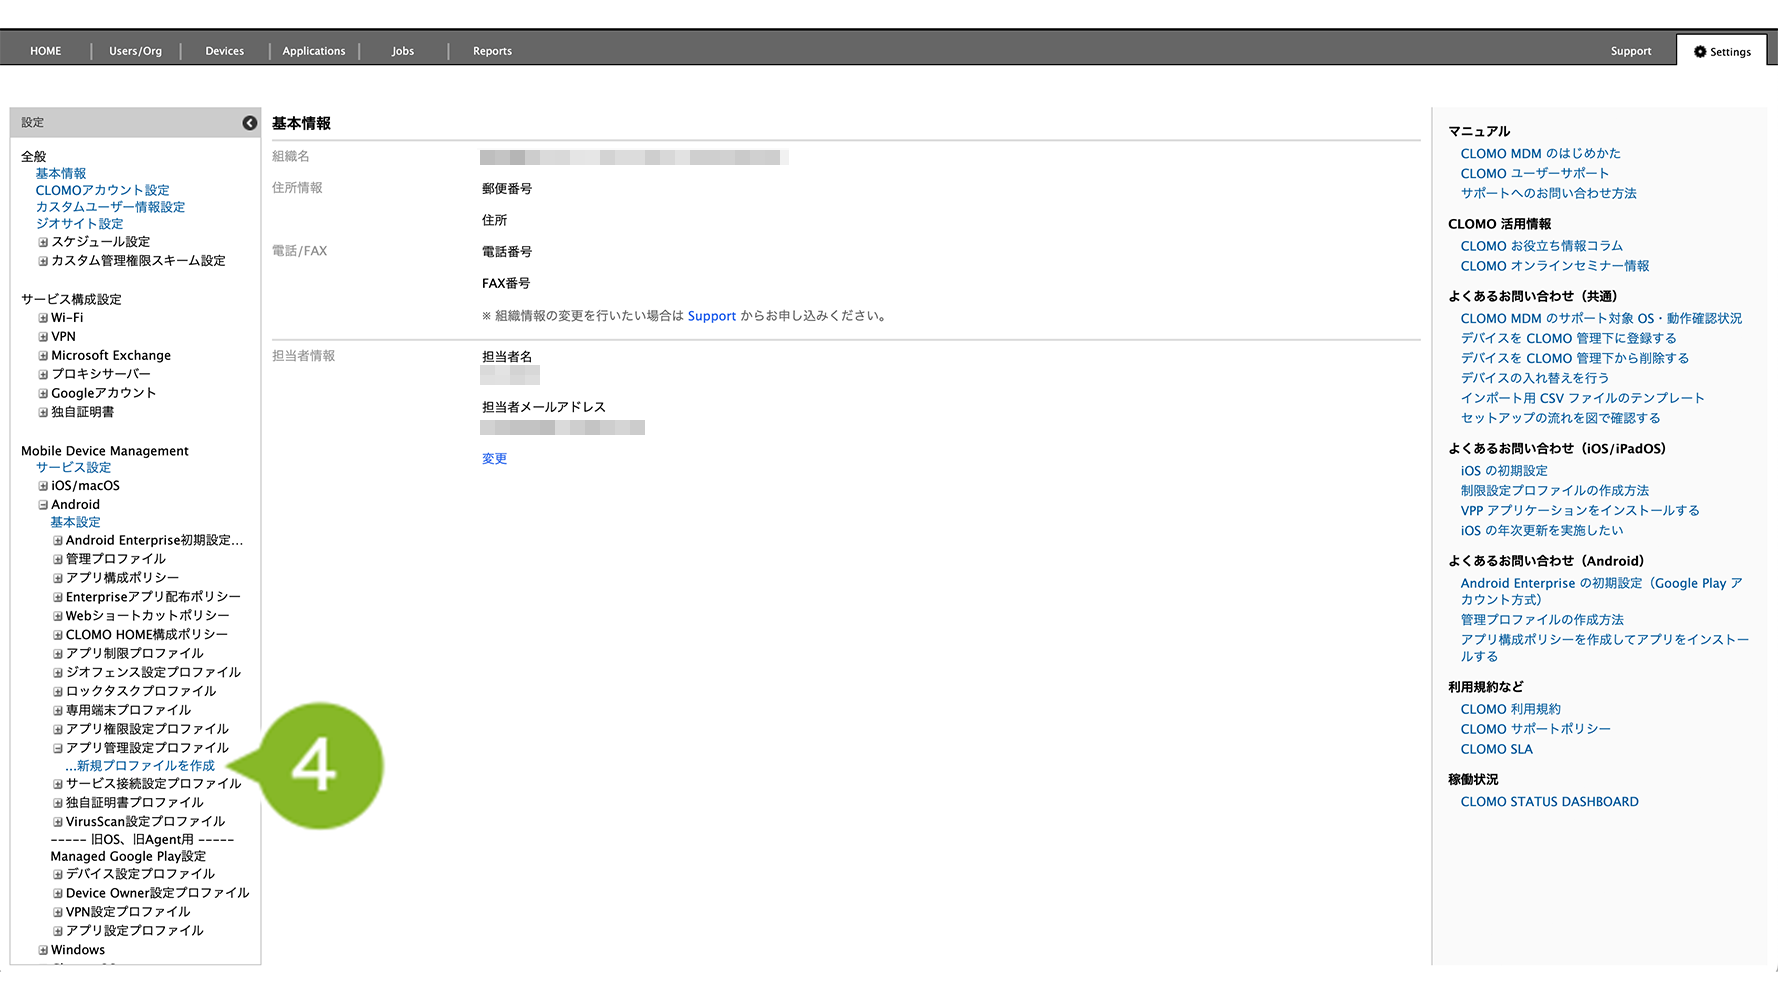Image resolution: width=1778 pixels, height=1000 pixels.
Task: Expand Webショートカットポリシー node
Action: (58, 616)
